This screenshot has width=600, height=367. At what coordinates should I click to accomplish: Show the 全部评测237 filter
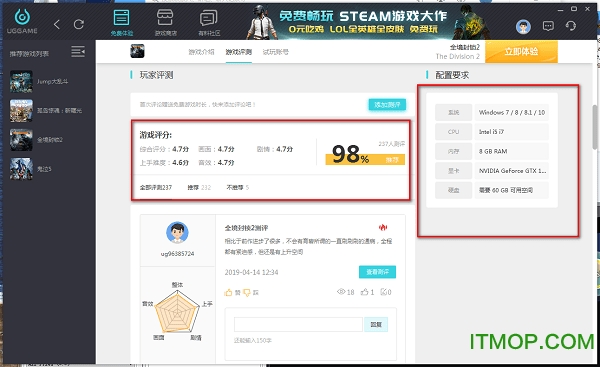point(156,188)
